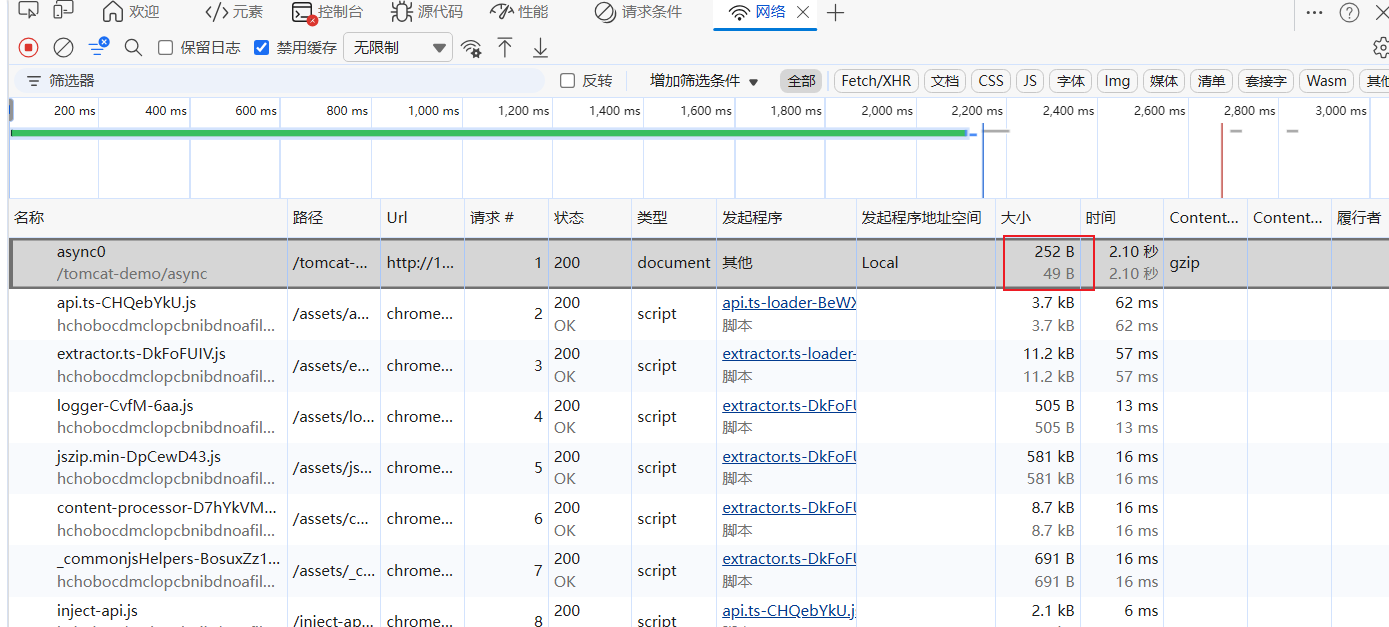Filter by Wasm type
Screen dimensions: 1389x627
(1327, 81)
